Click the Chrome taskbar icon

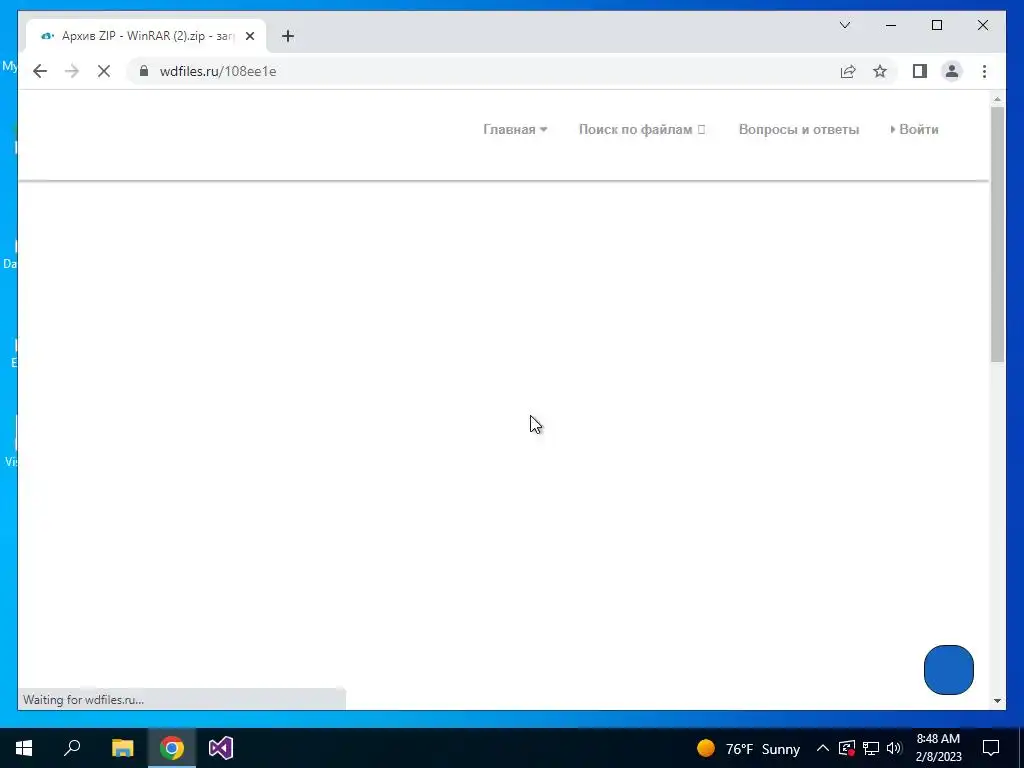click(172, 748)
